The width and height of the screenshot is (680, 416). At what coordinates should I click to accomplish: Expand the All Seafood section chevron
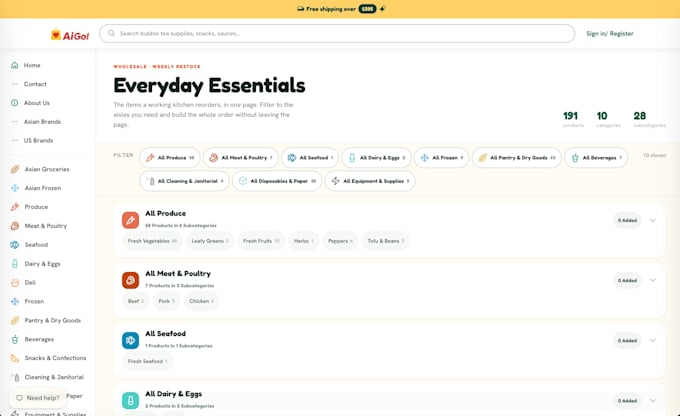[653, 341]
